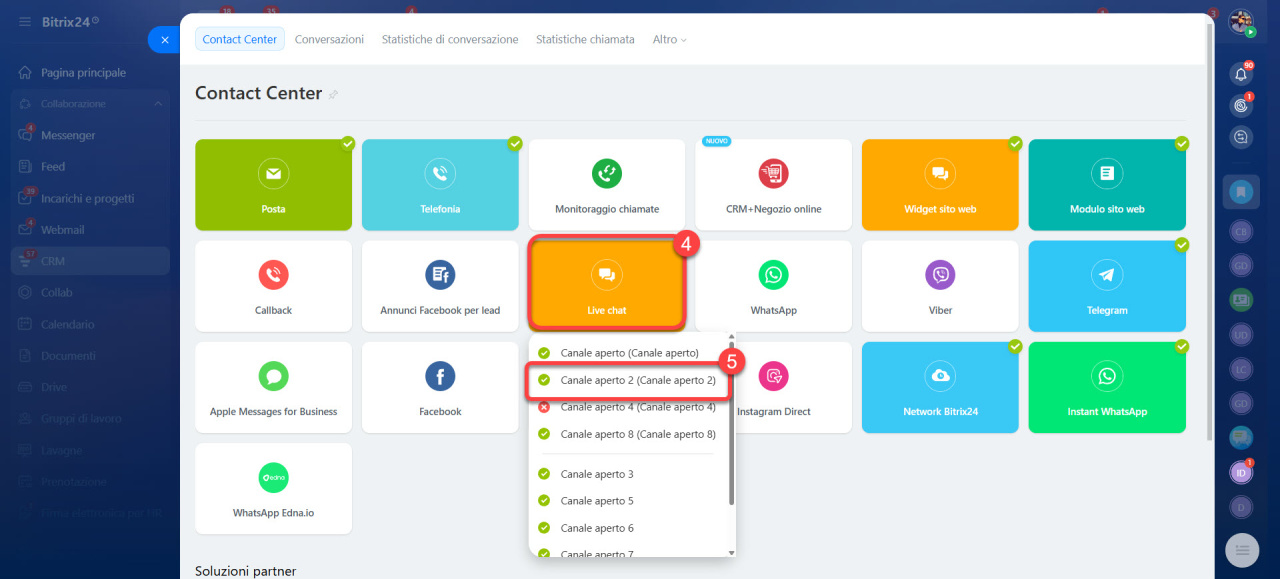Click the ID avatar in right sidebar

(x=1241, y=472)
